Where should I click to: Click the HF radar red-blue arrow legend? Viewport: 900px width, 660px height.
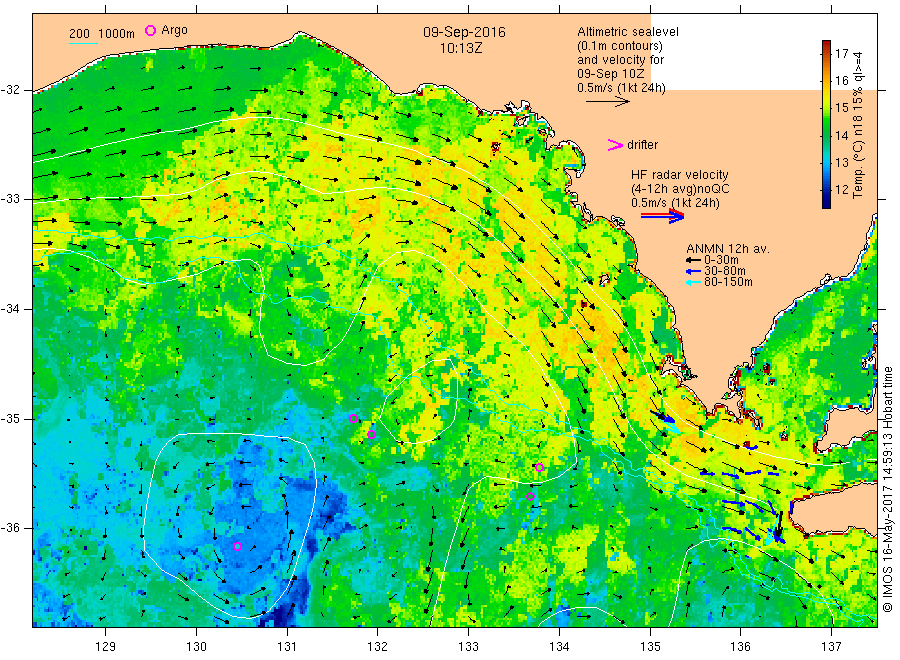pos(662,216)
